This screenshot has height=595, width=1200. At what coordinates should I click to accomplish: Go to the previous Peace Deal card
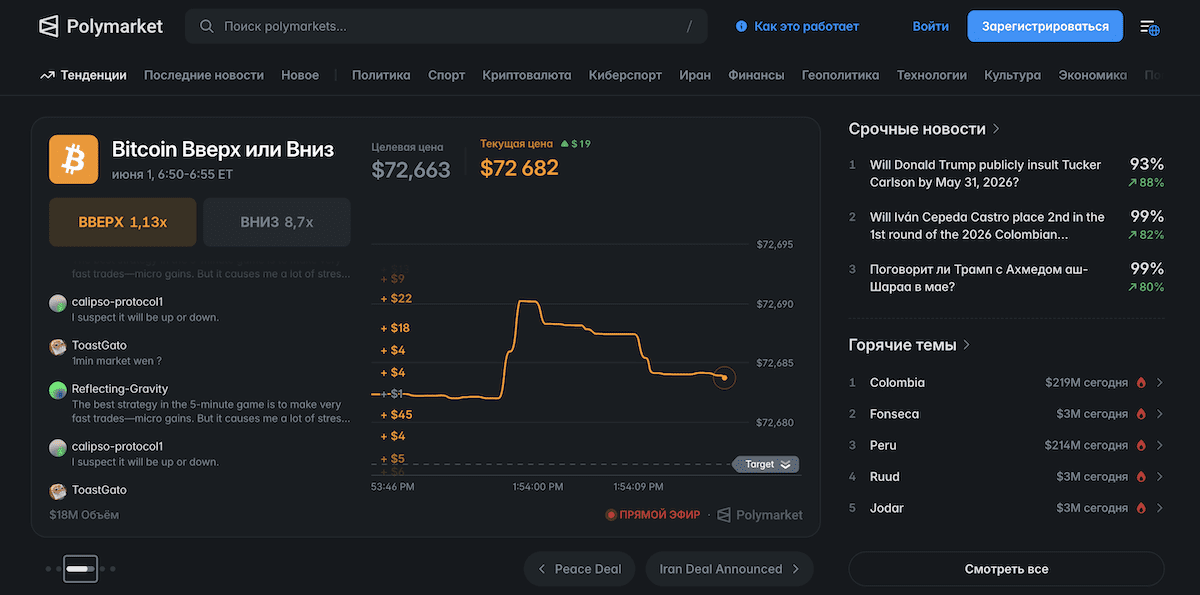[580, 569]
